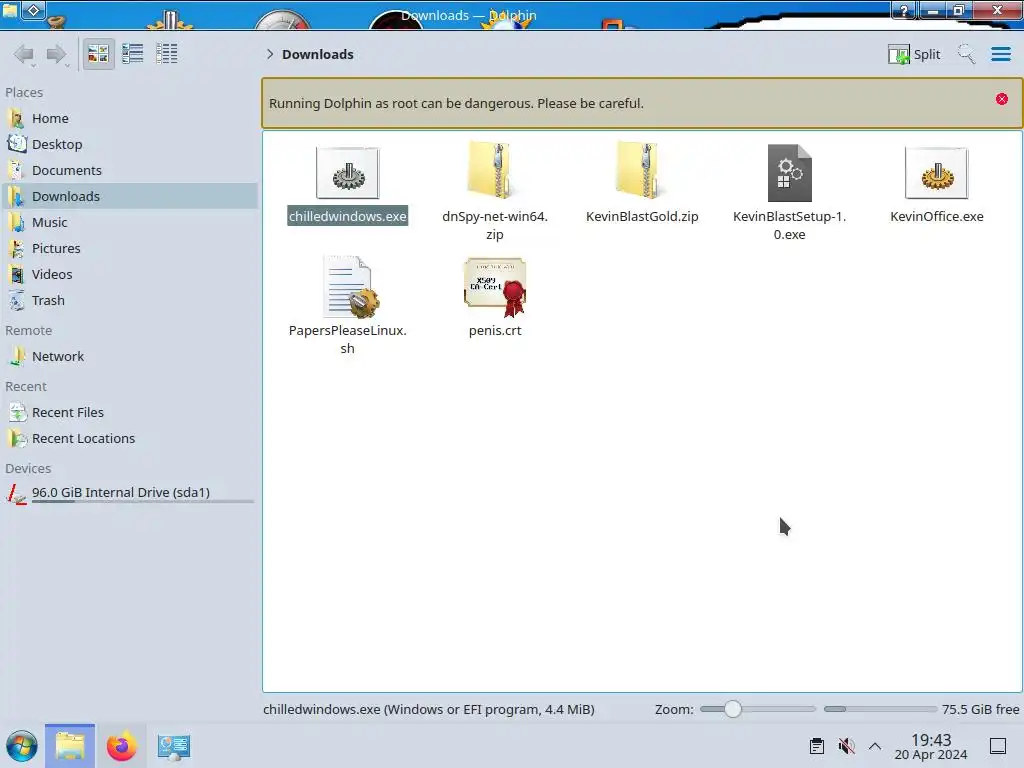
Task: Open Videos in Places
Action: [x=129, y=275]
